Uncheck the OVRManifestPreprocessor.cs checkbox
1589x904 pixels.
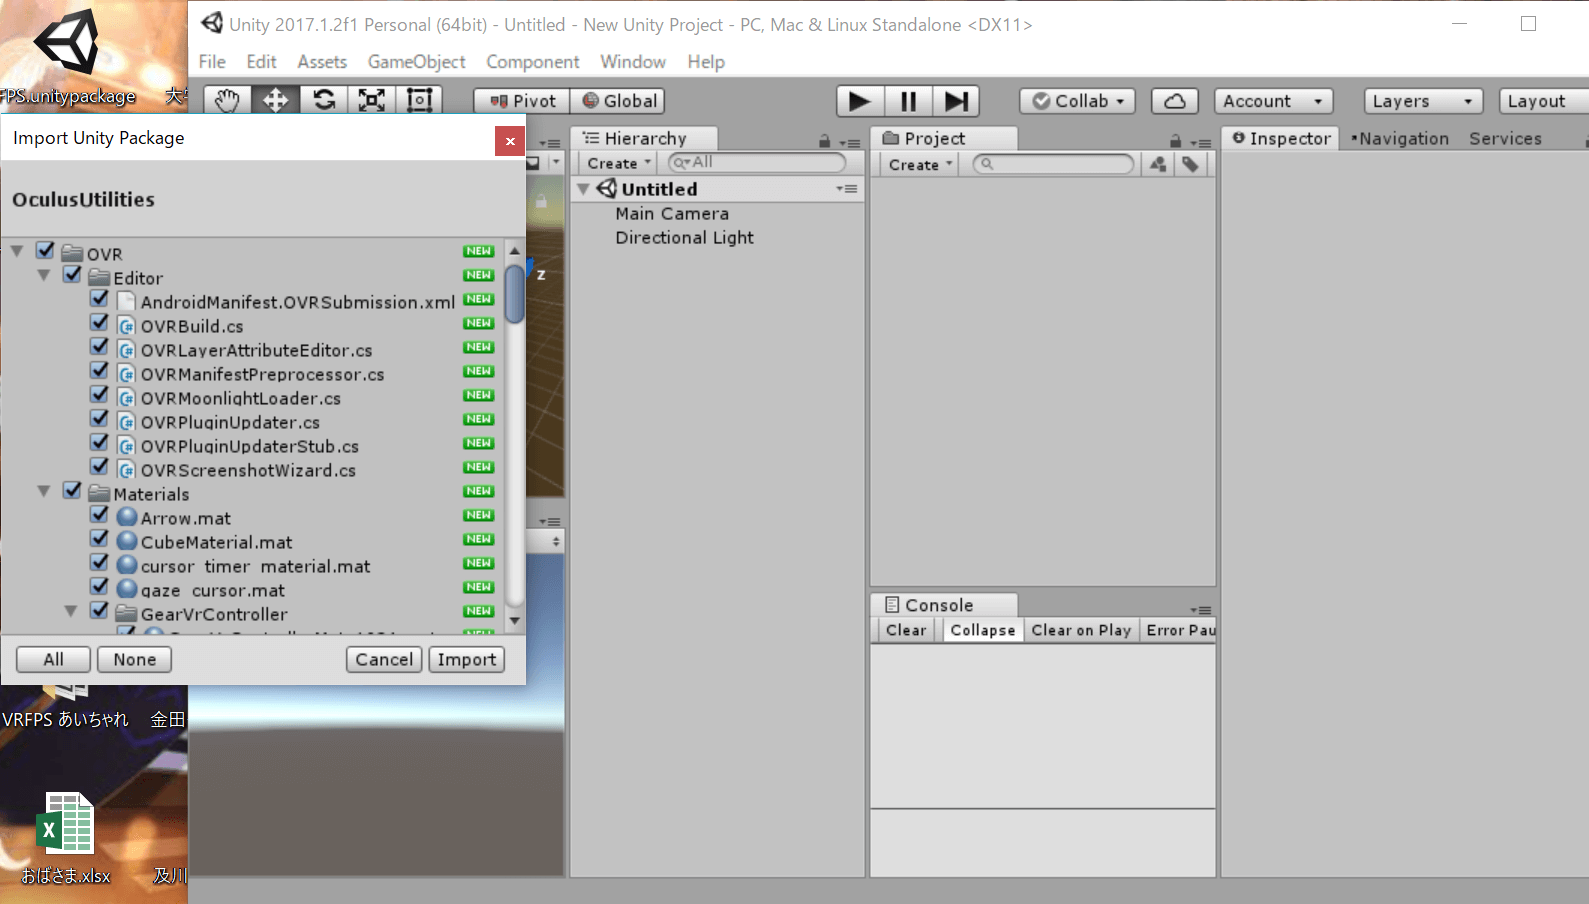pos(99,370)
